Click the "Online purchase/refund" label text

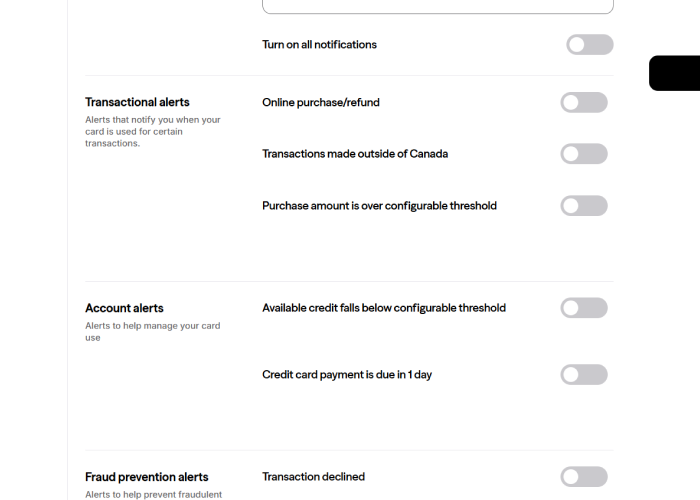[x=320, y=102]
